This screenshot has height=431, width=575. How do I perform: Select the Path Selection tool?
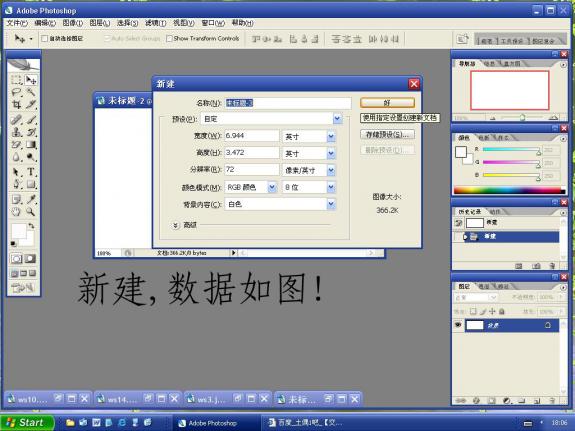16,172
